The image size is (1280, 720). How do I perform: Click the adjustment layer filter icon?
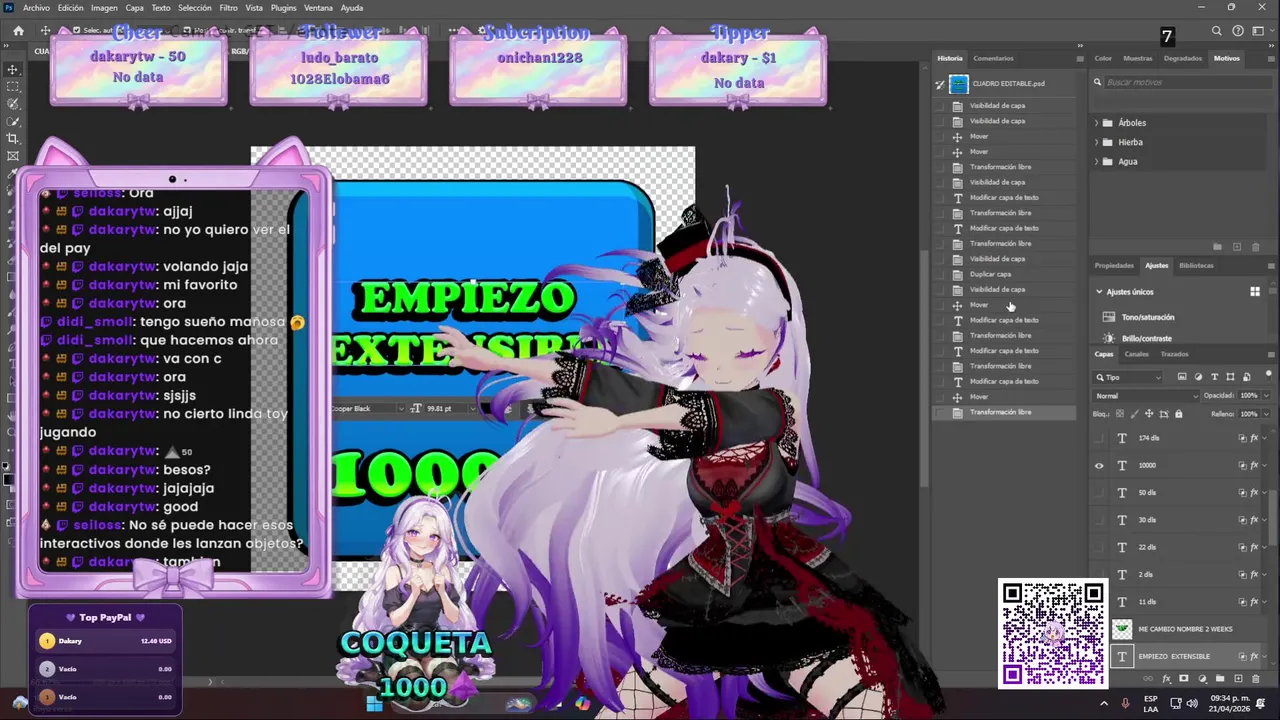1198,377
